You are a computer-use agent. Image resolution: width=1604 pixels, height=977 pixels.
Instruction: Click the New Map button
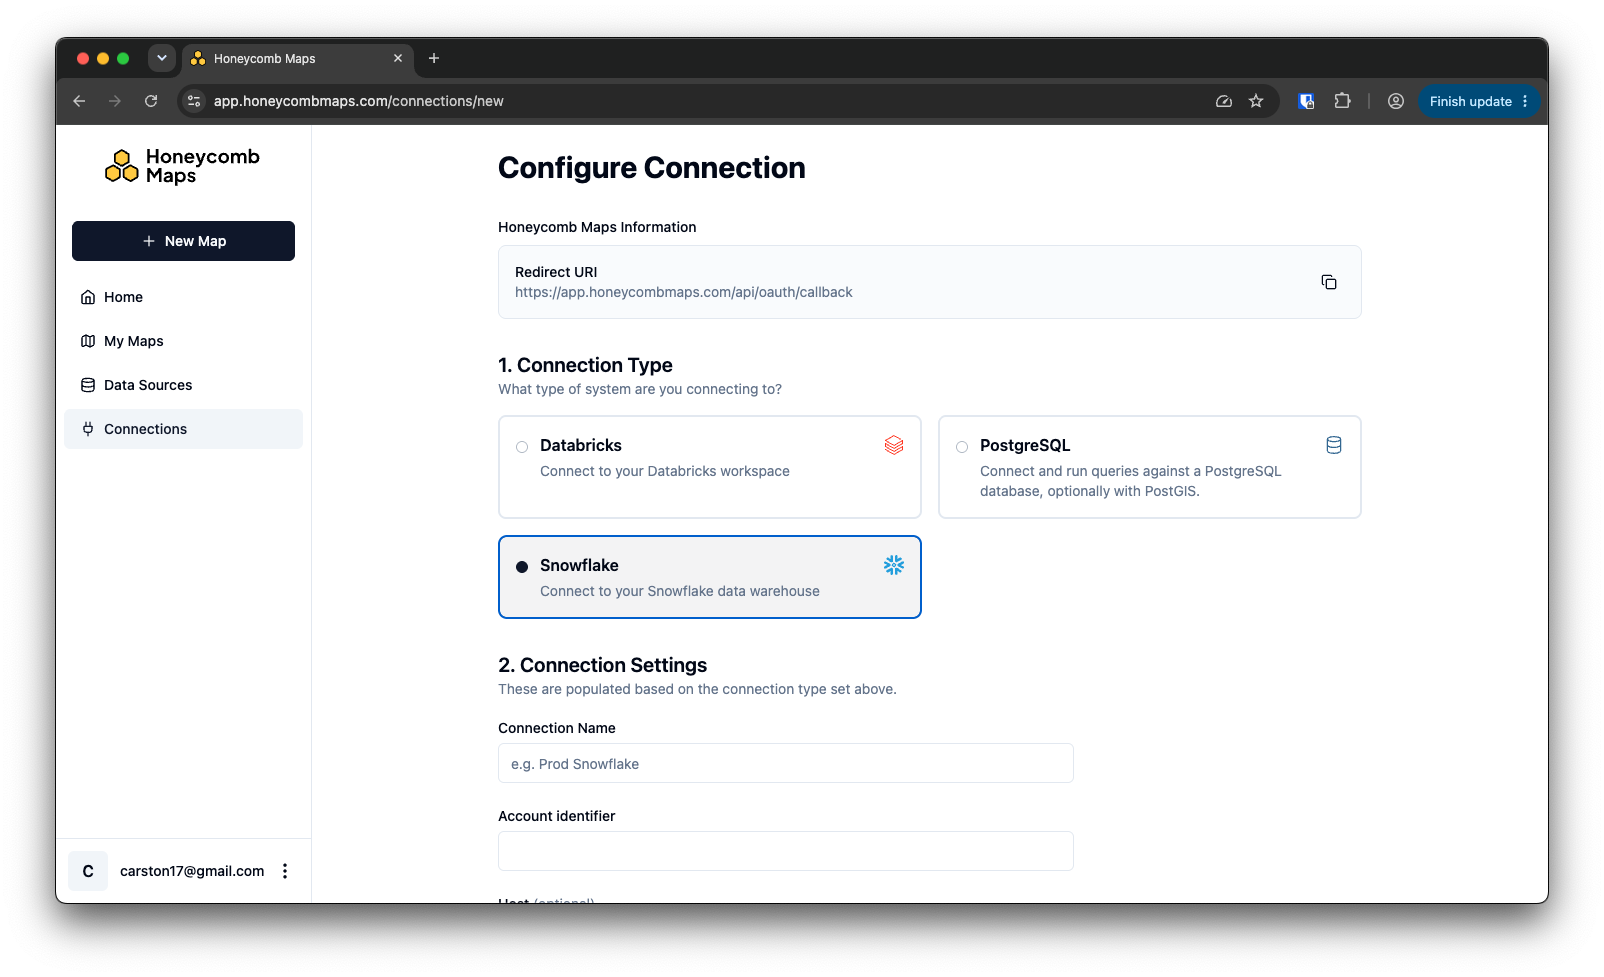[183, 241]
